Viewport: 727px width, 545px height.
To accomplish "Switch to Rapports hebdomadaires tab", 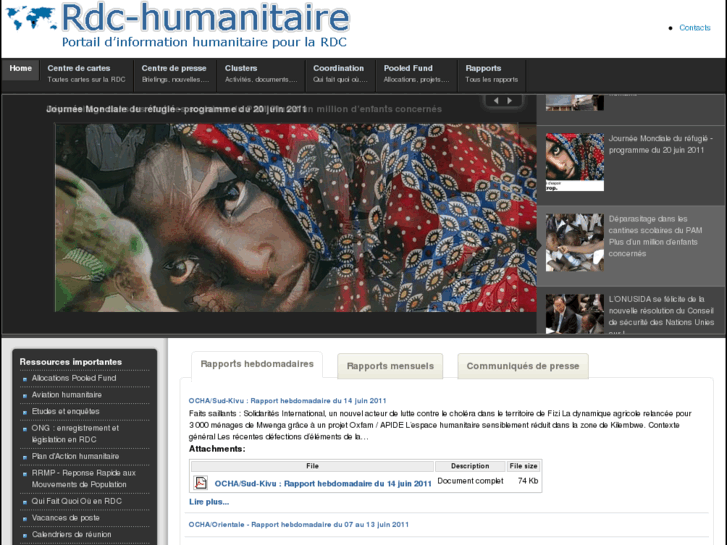I will click(257, 364).
